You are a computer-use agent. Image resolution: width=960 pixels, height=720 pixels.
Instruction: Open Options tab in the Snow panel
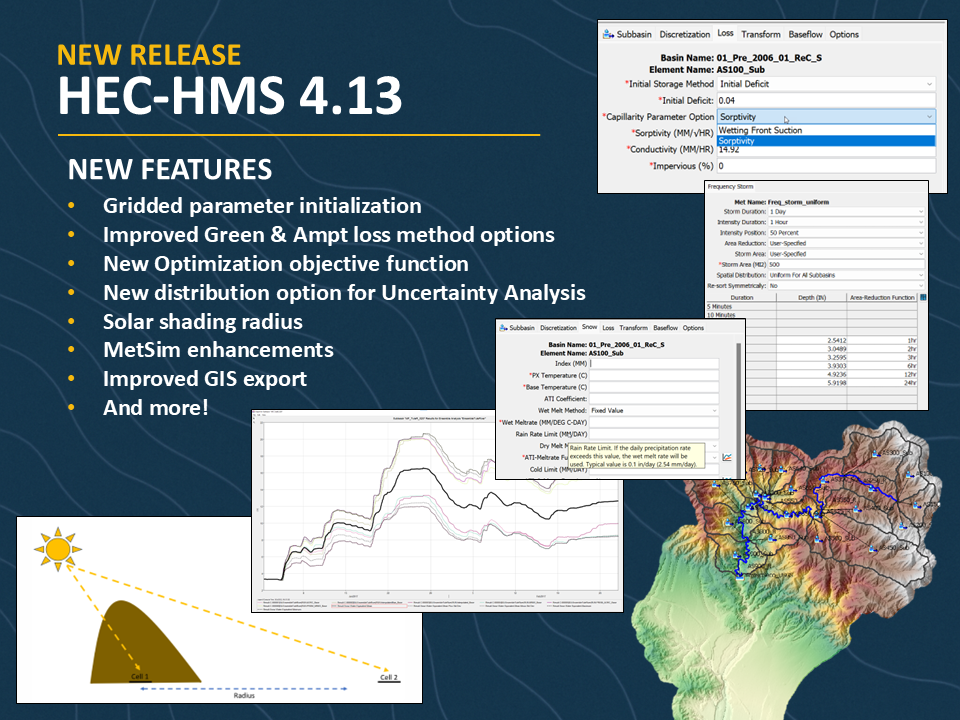693,328
